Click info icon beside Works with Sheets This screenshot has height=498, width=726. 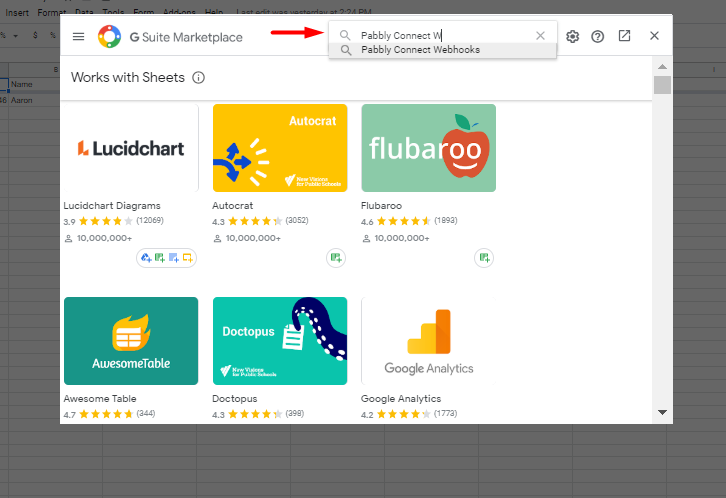(198, 77)
